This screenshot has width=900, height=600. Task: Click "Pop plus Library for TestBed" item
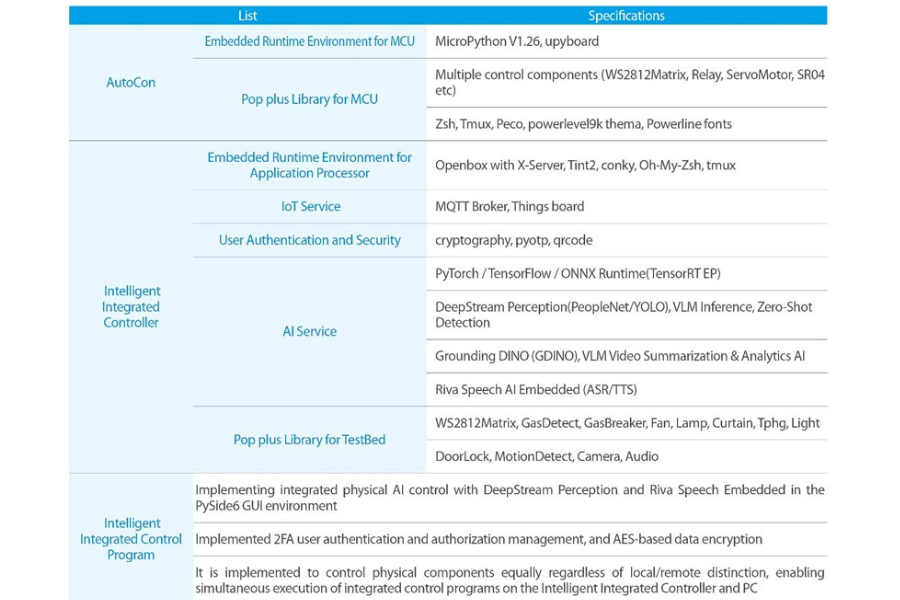(309, 439)
